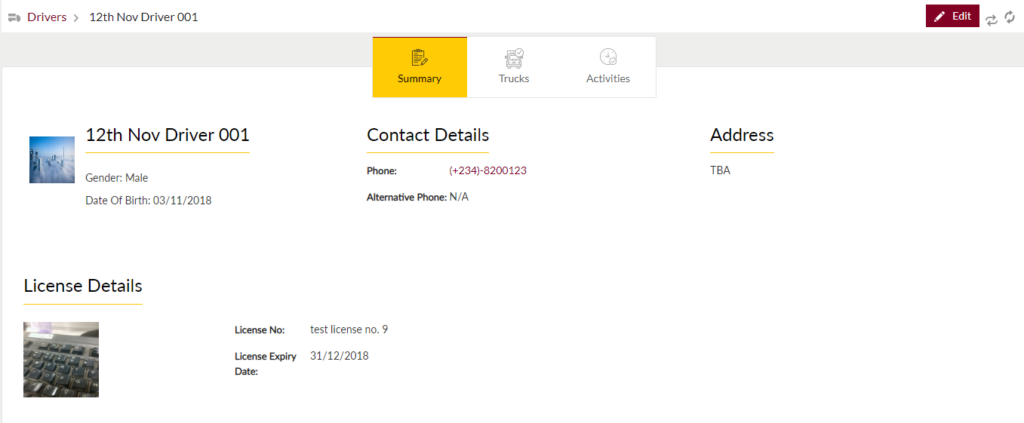1024x423 pixels.
Task: Open the license image thumbnail
Action: [61, 360]
